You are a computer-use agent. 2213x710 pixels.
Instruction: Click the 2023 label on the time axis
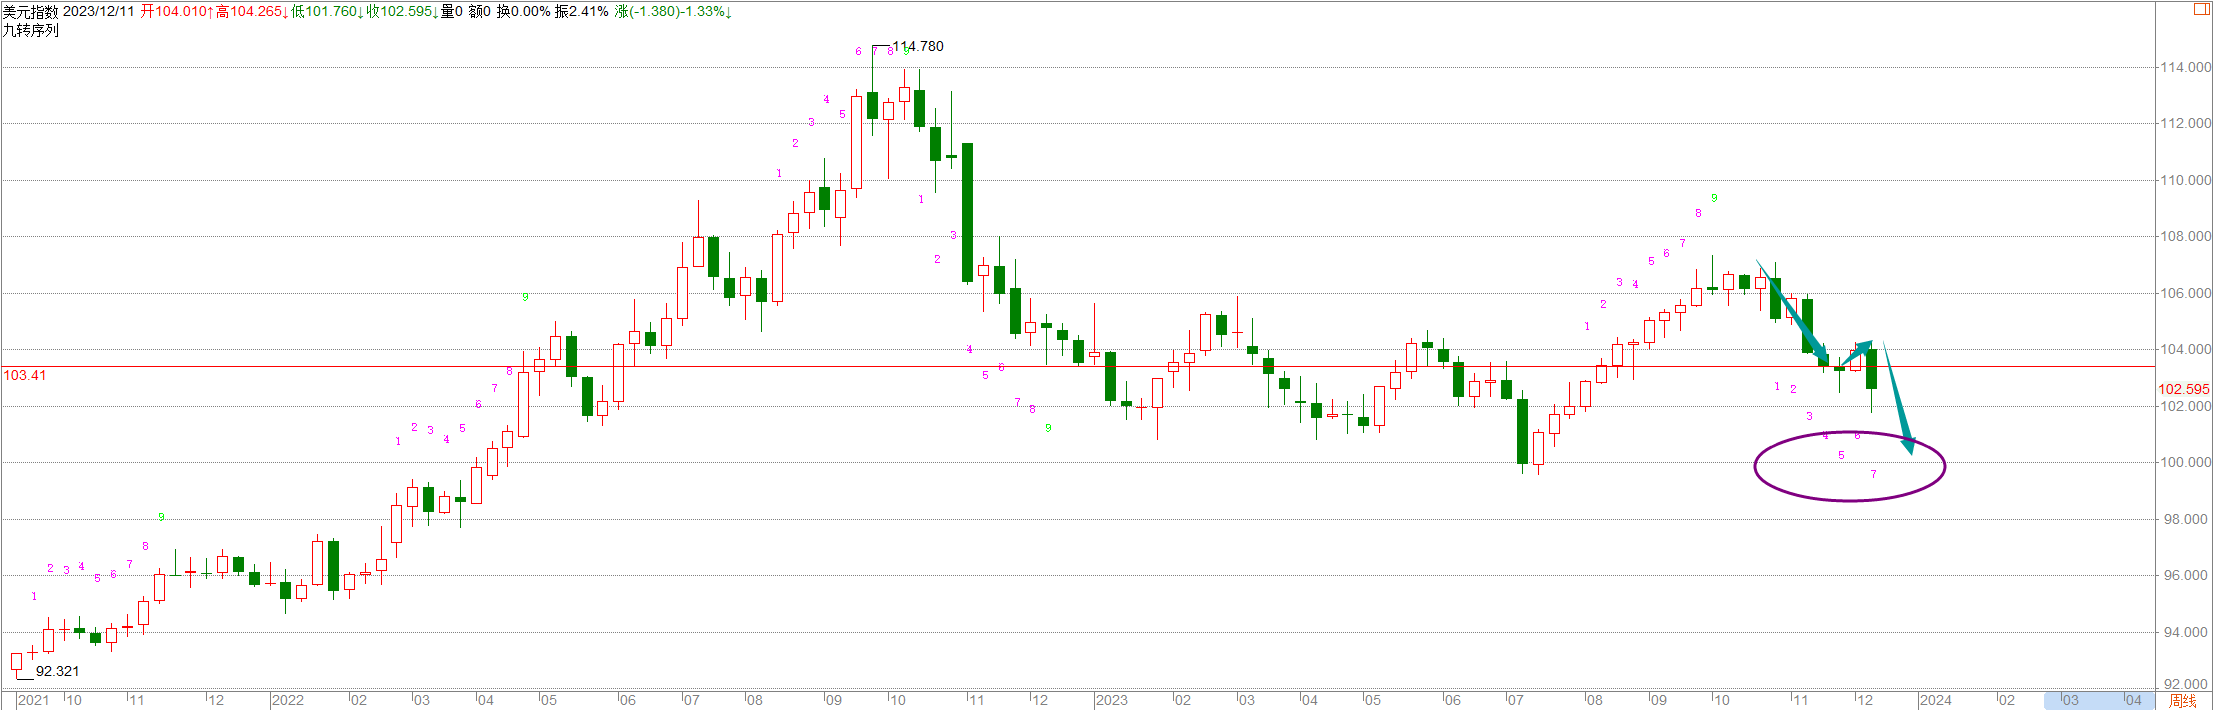point(1111,700)
